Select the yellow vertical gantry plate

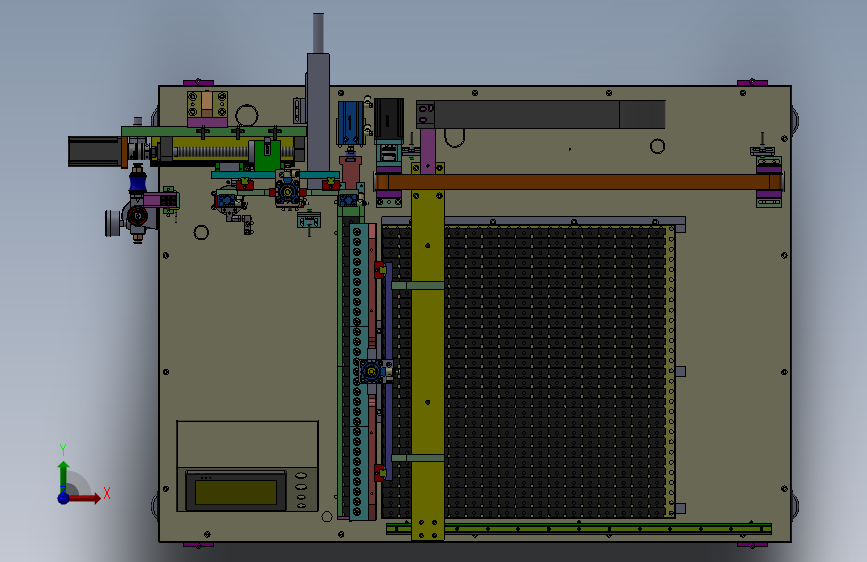point(427,365)
